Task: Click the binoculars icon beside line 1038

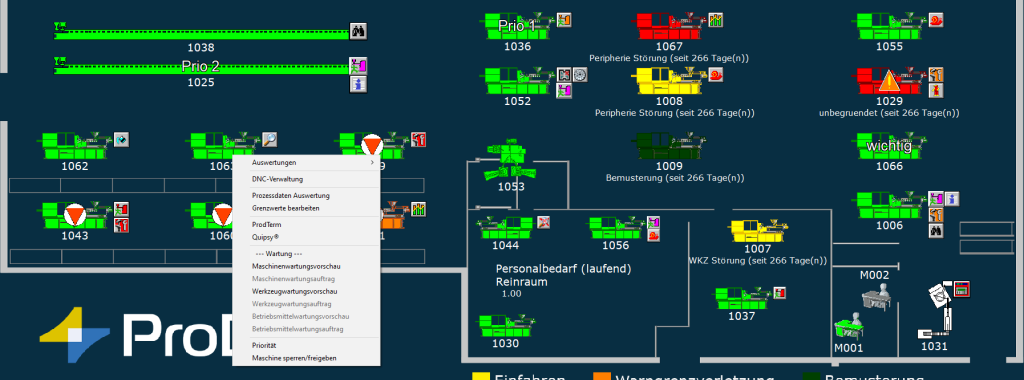Action: 358,31
